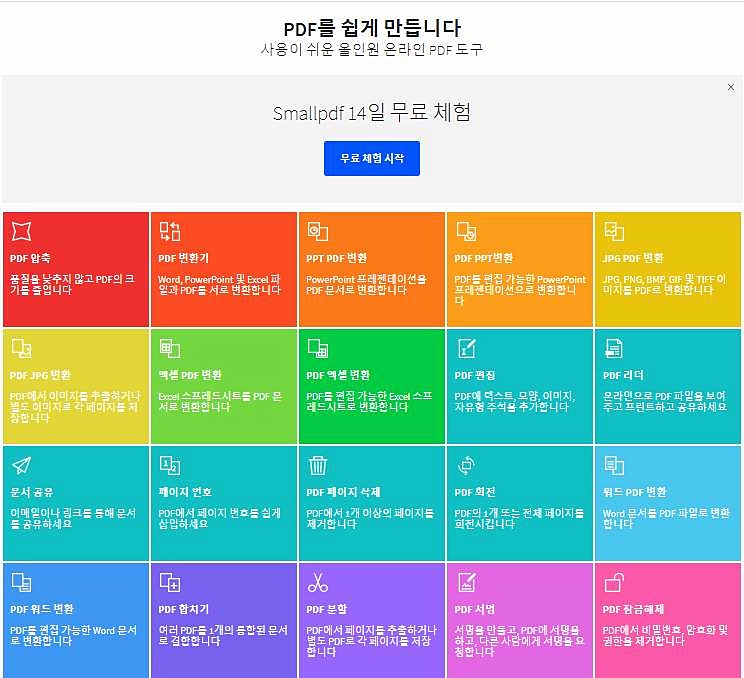744x678 pixels.
Task: Click the JPG PDF 변환 icon
Action: pyautogui.click(x=614, y=231)
